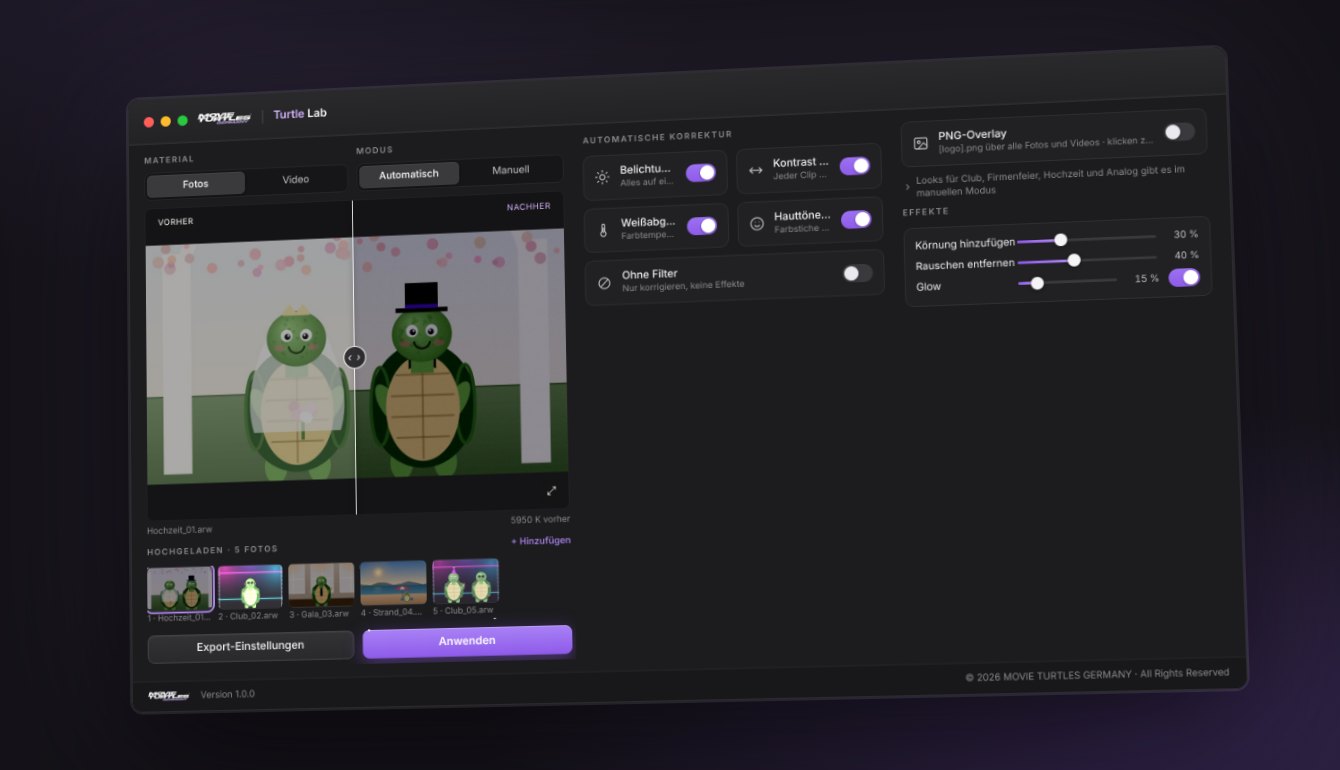Click the crossed-circle Ohne Filter icon
The image size is (1340, 770).
[x=604, y=283]
